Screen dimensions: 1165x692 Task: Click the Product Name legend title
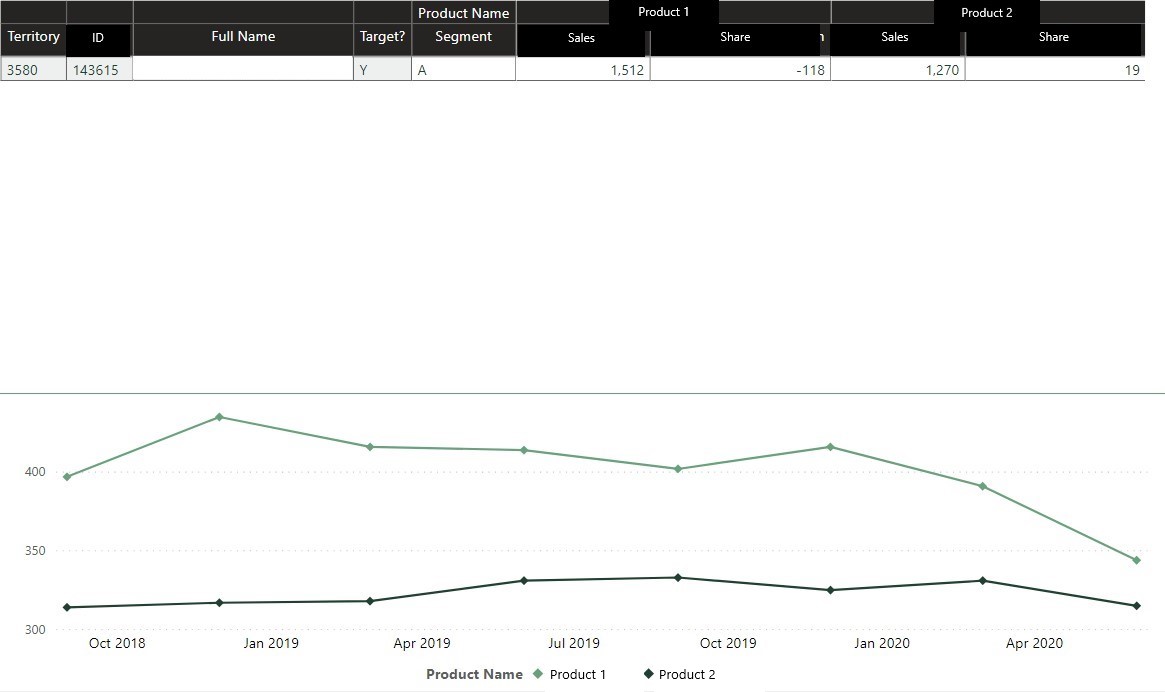pos(474,674)
